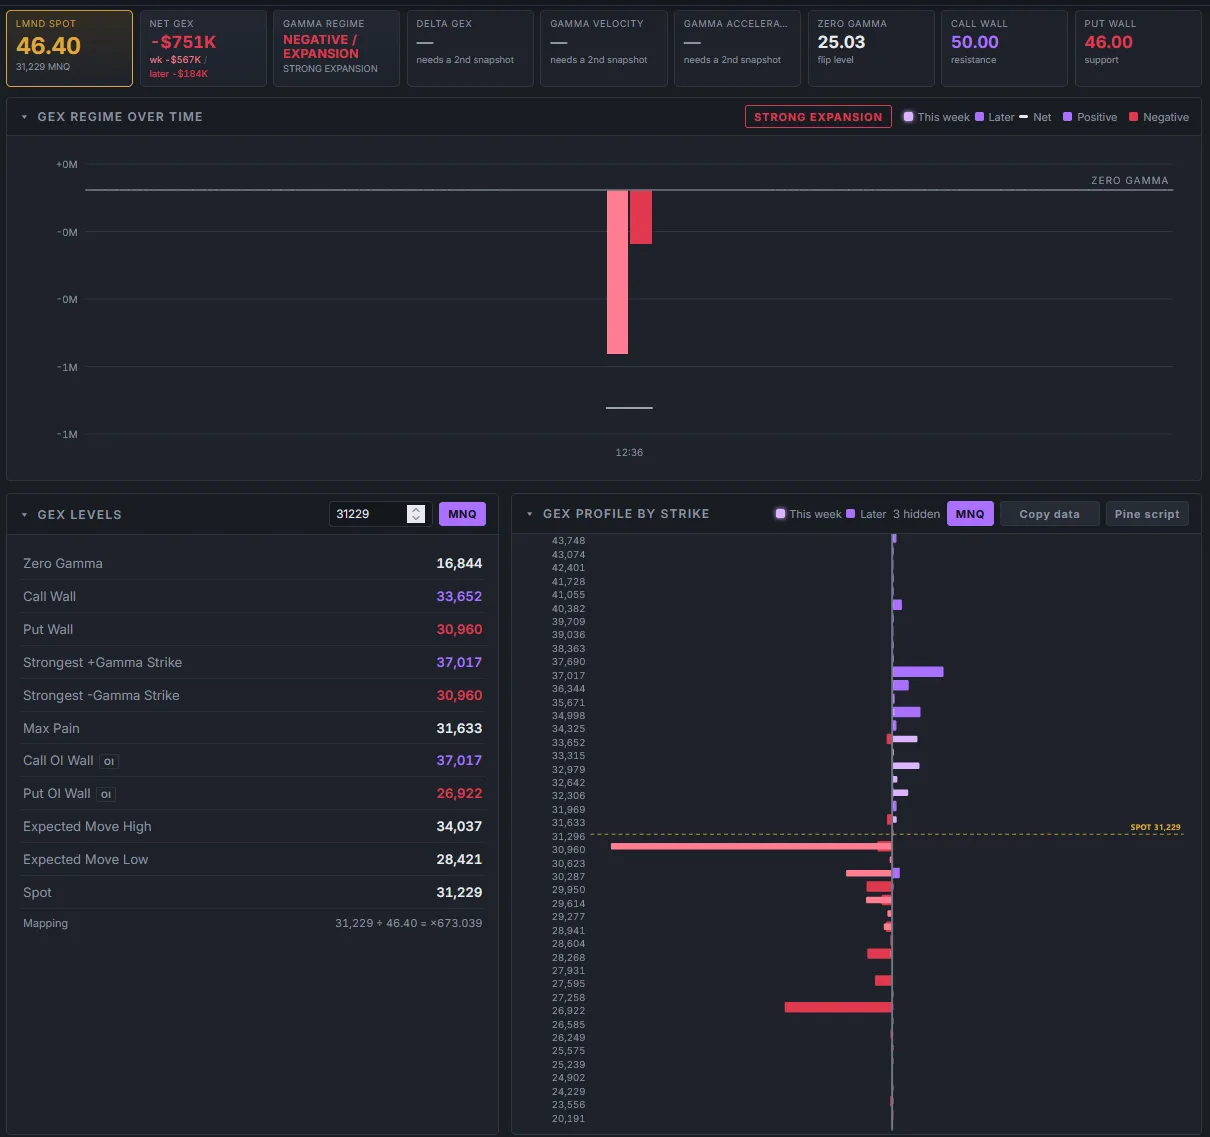1210x1137 pixels.
Task: Click the purple bar at strike 37,017
Action: 918,672
